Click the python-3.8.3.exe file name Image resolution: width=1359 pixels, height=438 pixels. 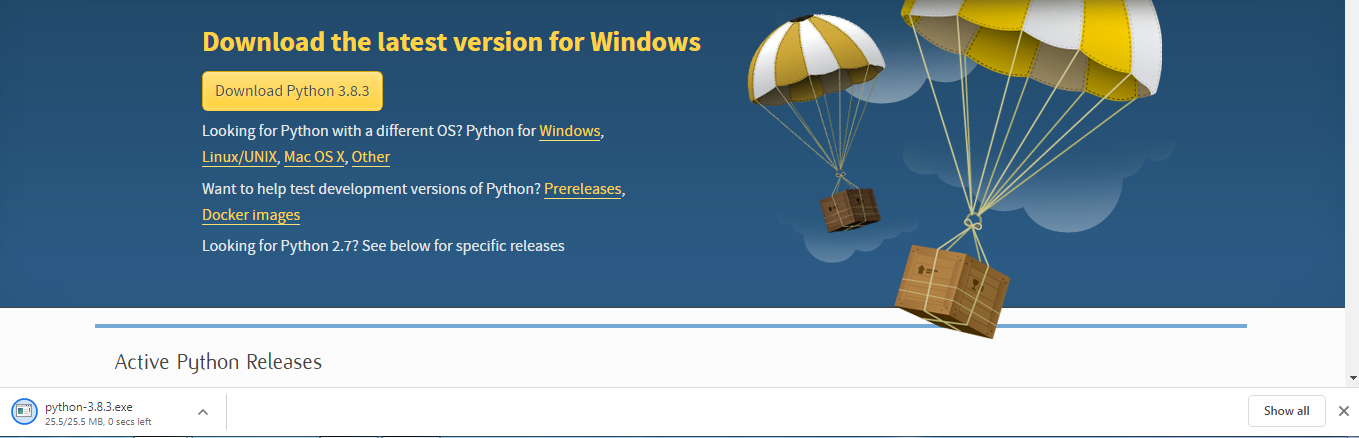(x=89, y=407)
